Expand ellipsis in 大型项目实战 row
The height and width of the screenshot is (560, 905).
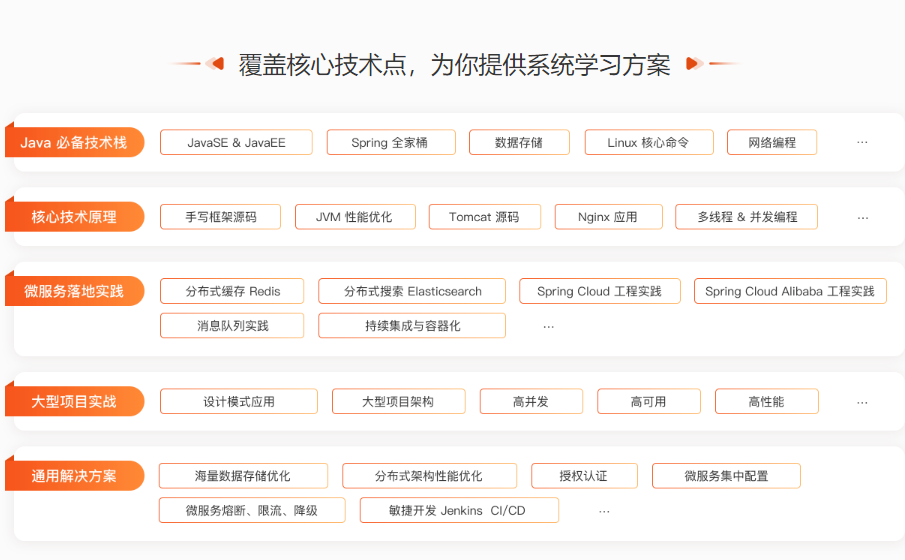coord(862,401)
